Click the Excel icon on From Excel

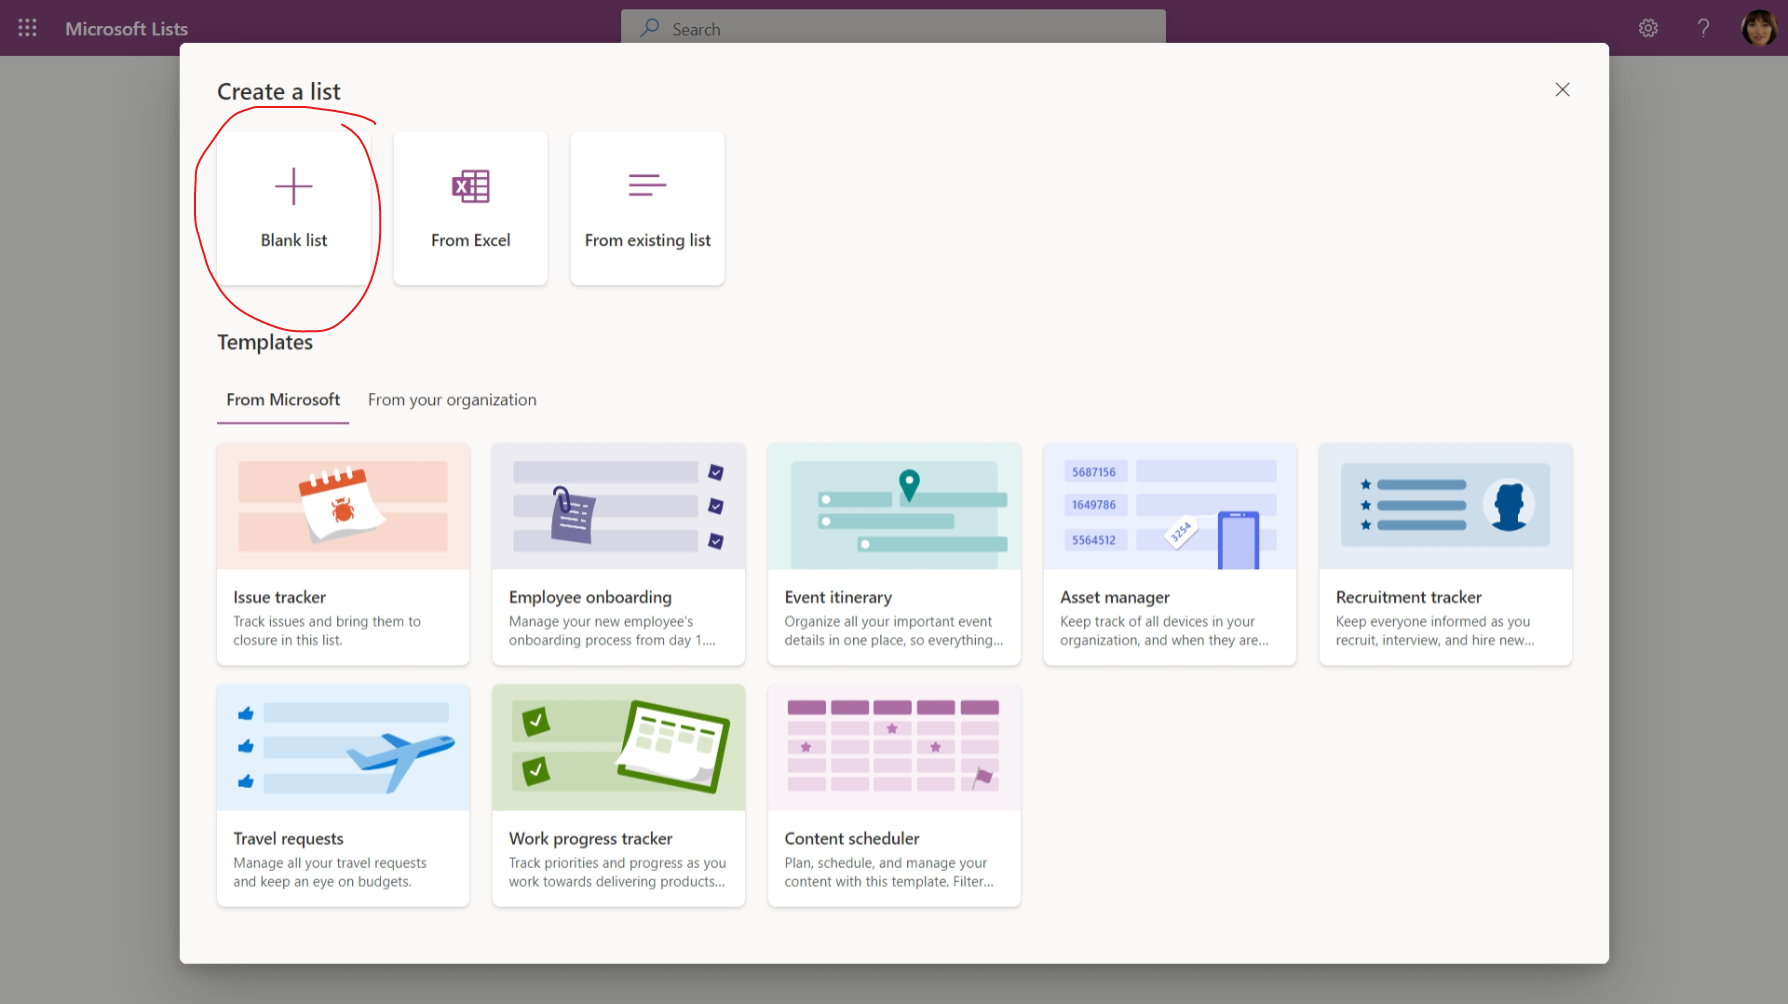coord(471,186)
